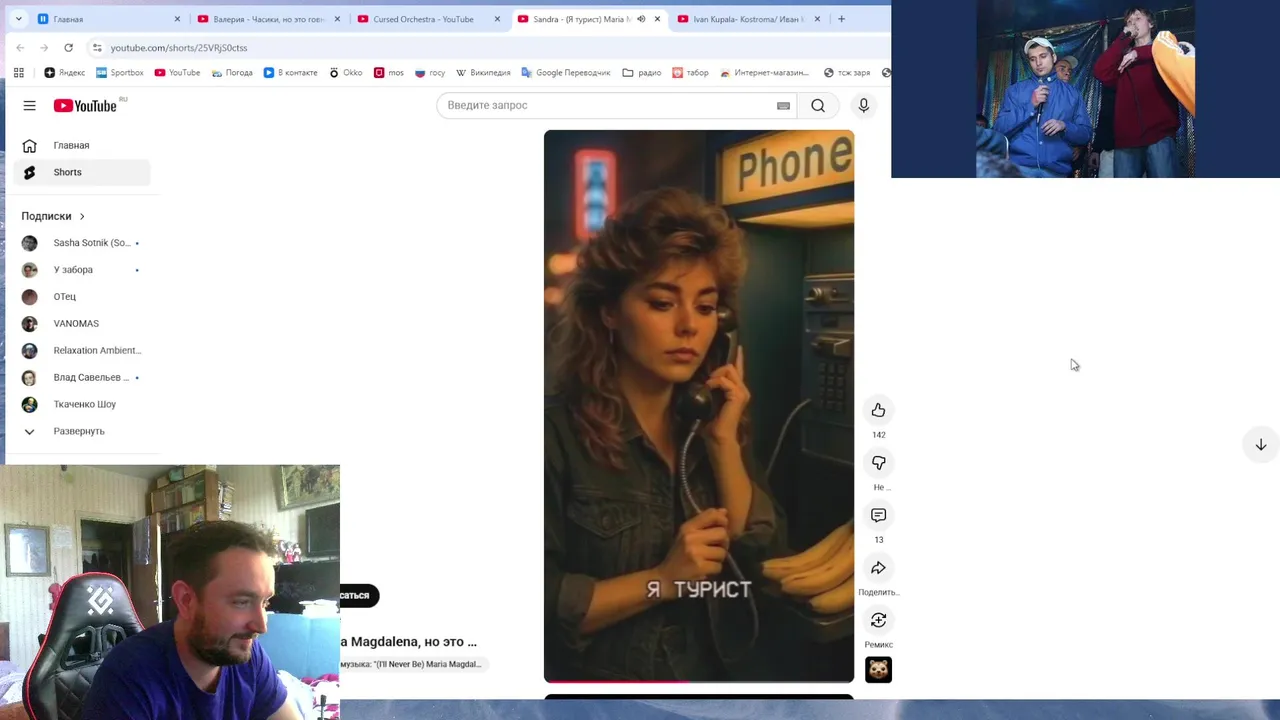
Task: Close the Sandra tab
Action: (x=657, y=19)
